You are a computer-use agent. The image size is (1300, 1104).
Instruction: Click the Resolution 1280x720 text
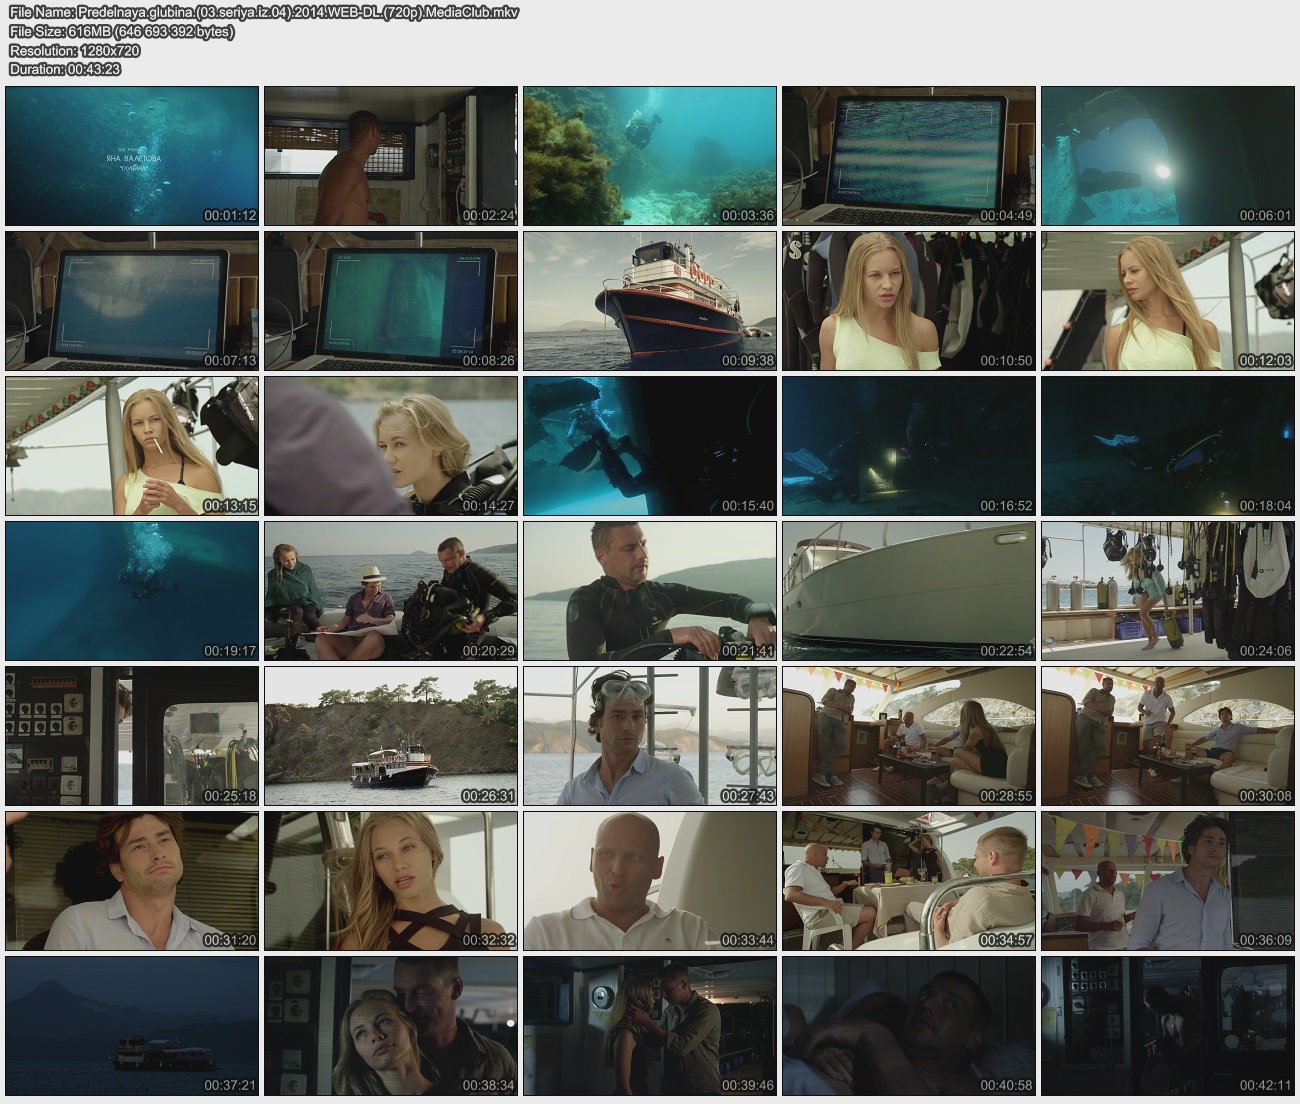(x=75, y=51)
